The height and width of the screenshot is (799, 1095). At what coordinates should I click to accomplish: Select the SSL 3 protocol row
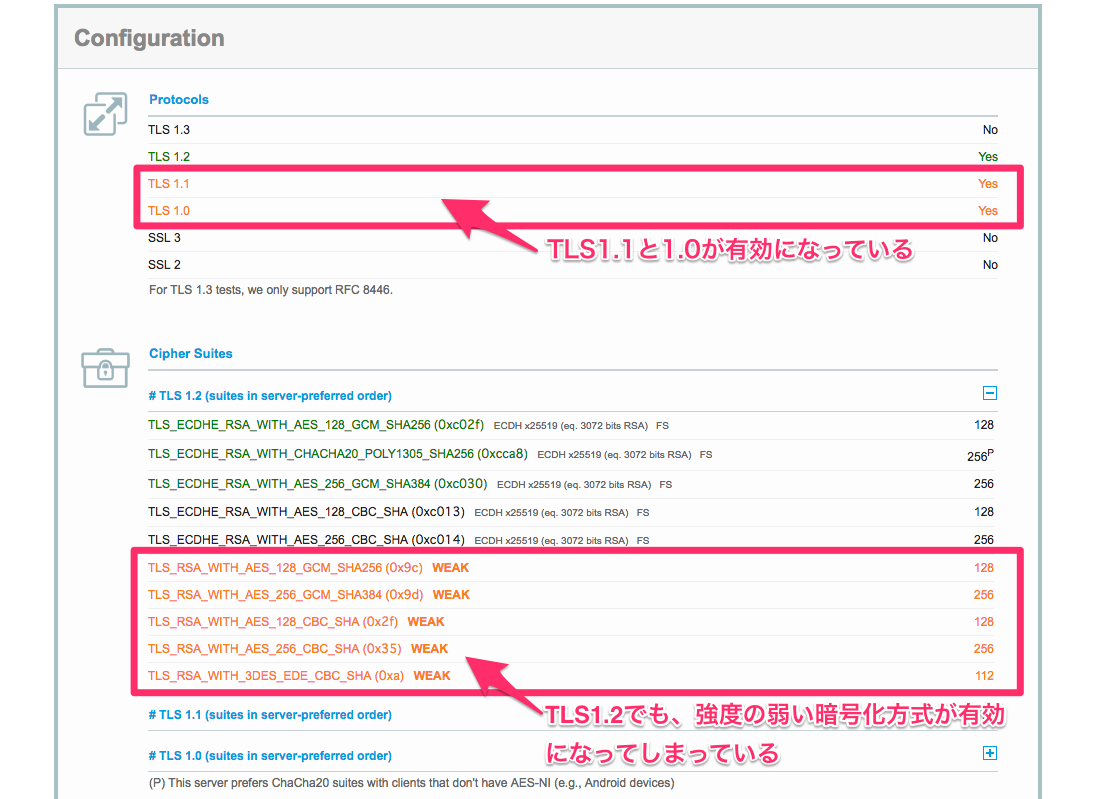pyautogui.click(x=164, y=238)
